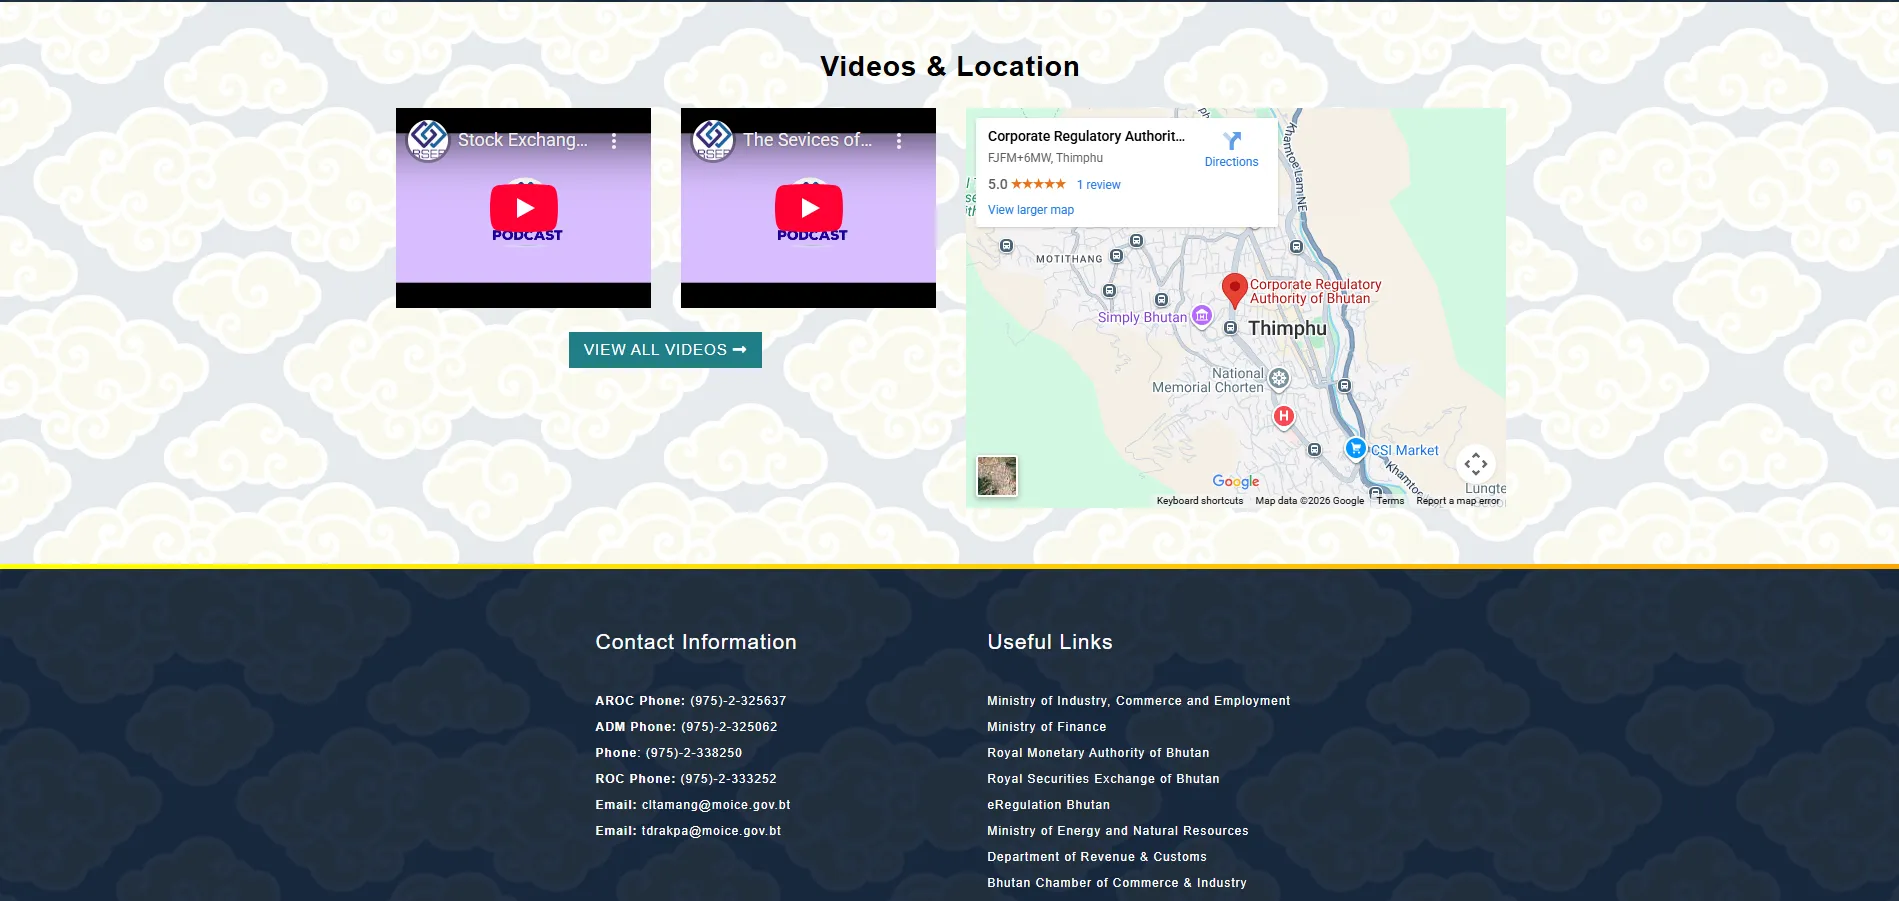
Task: Click the View All Videos button
Action: [x=665, y=350]
